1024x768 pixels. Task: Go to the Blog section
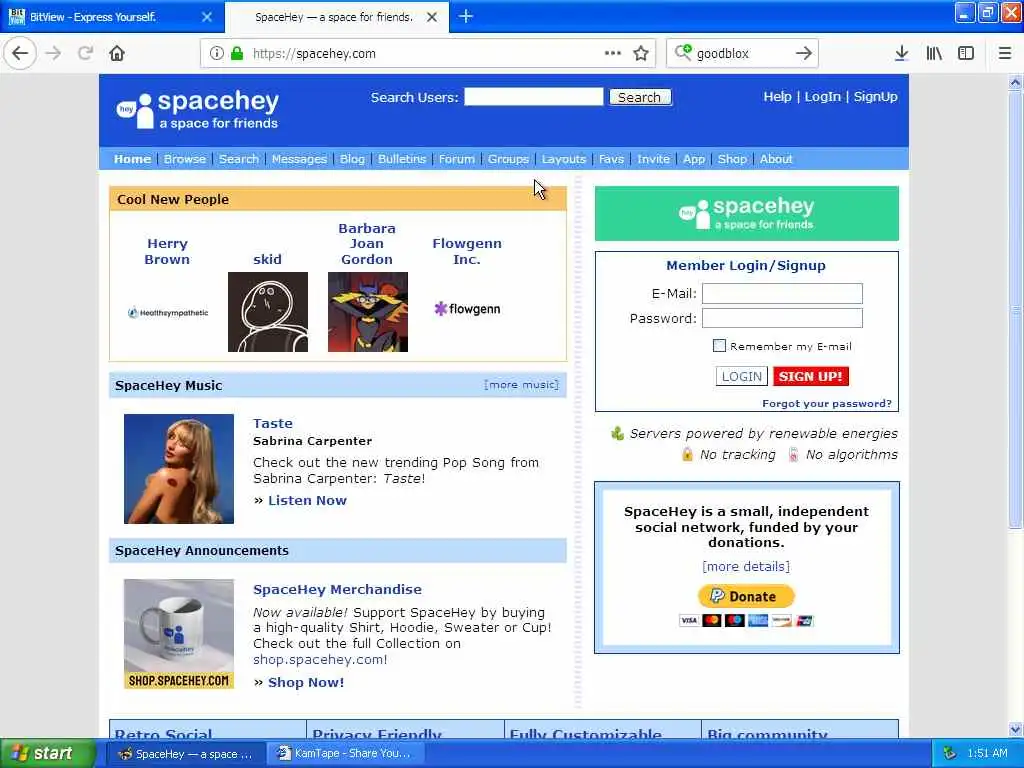point(352,159)
